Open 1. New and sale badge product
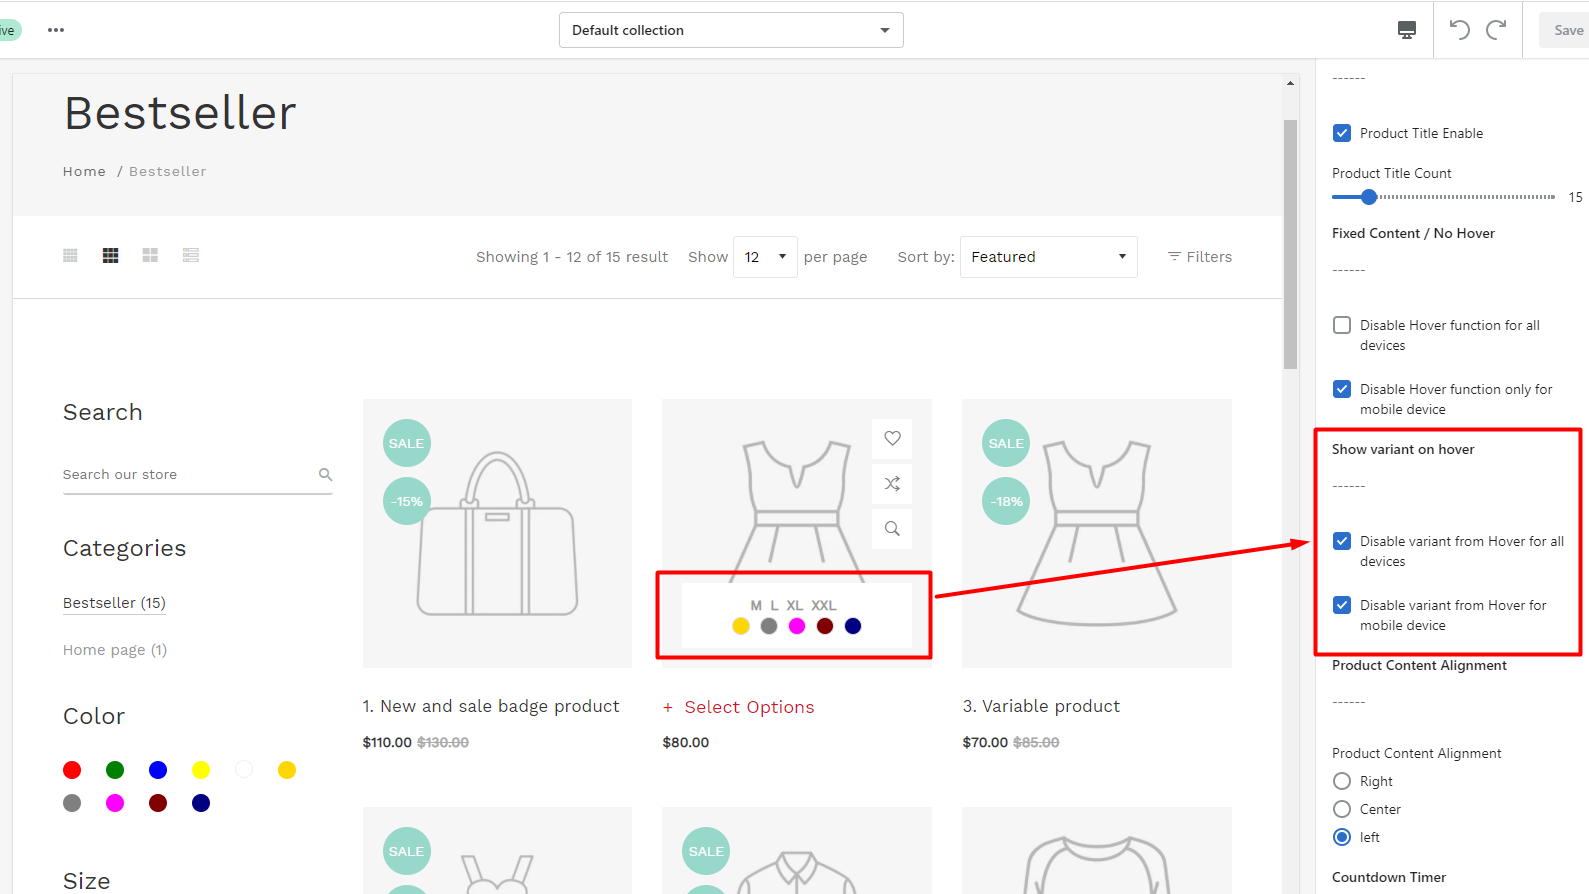 click(491, 706)
